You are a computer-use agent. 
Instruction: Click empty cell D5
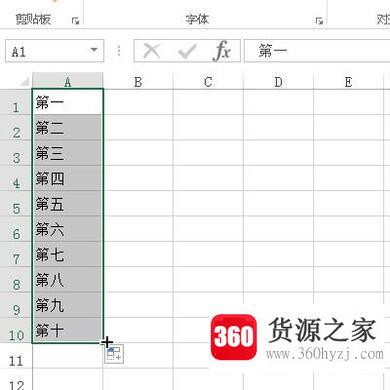[279, 203]
